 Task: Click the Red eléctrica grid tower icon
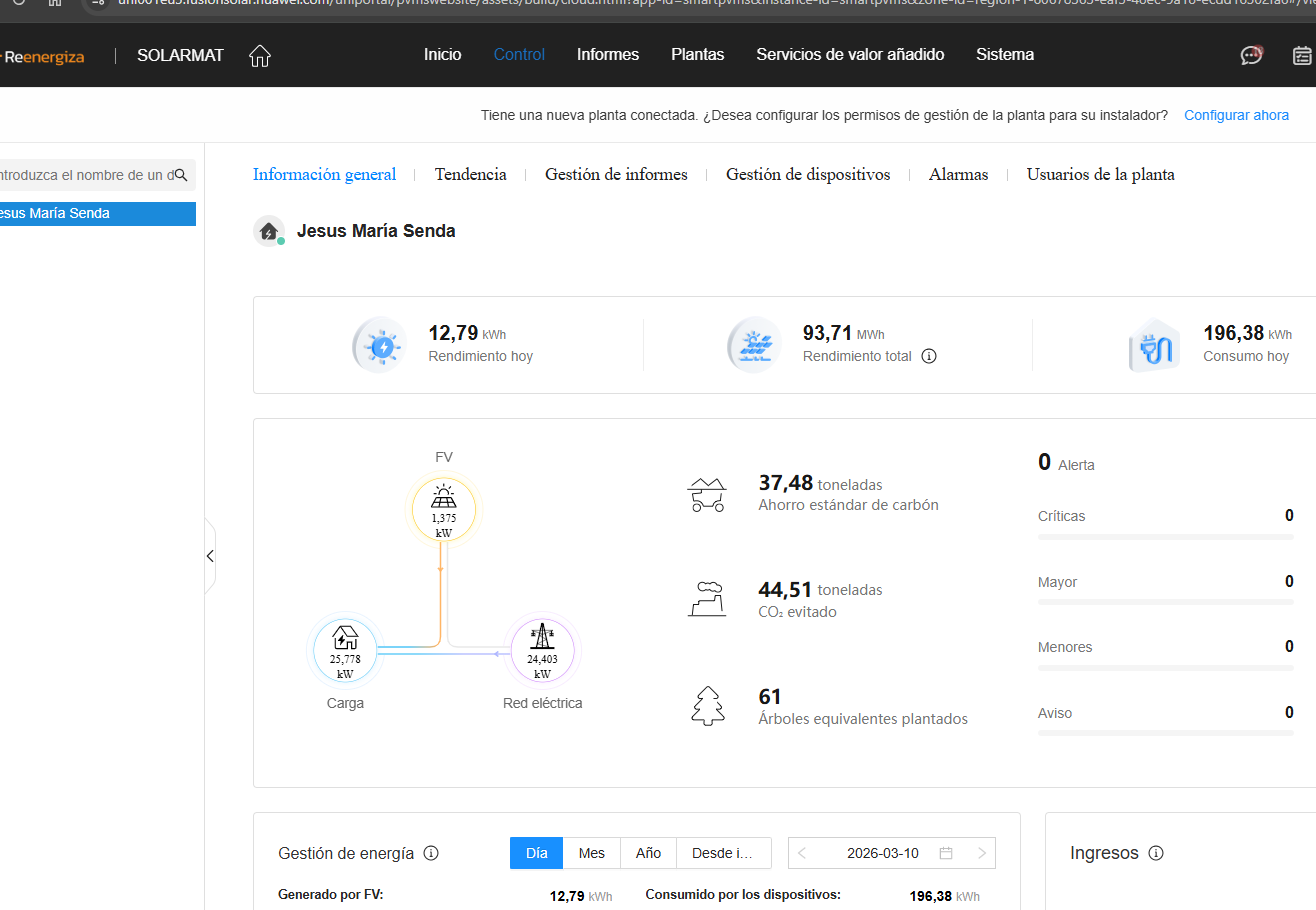point(542,638)
